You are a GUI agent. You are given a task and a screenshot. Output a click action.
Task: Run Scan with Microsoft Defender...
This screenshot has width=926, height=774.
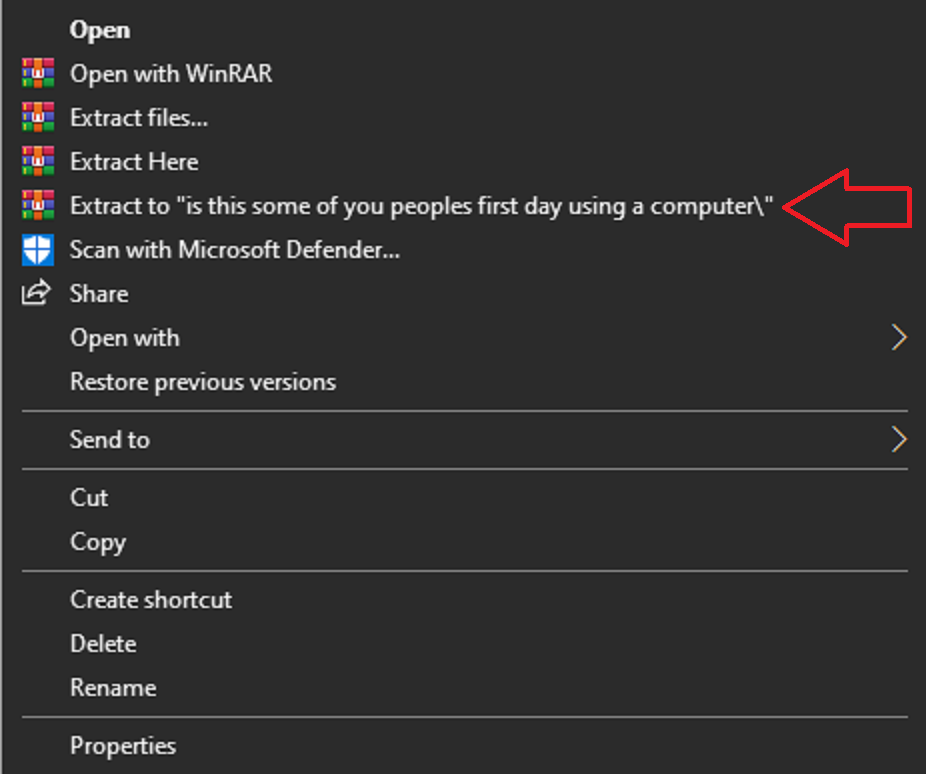pyautogui.click(x=234, y=250)
